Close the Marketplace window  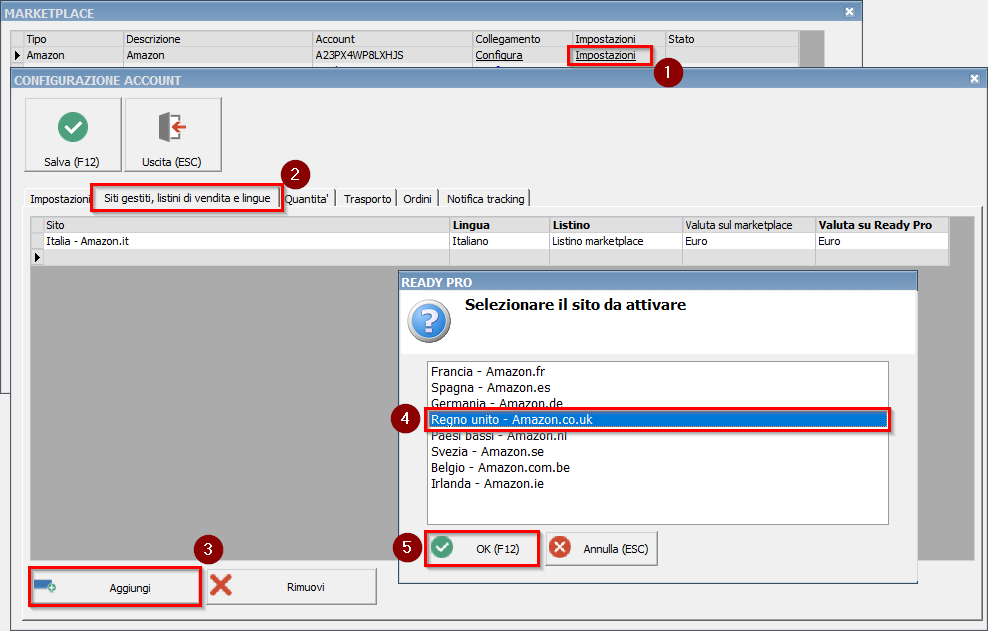849,11
